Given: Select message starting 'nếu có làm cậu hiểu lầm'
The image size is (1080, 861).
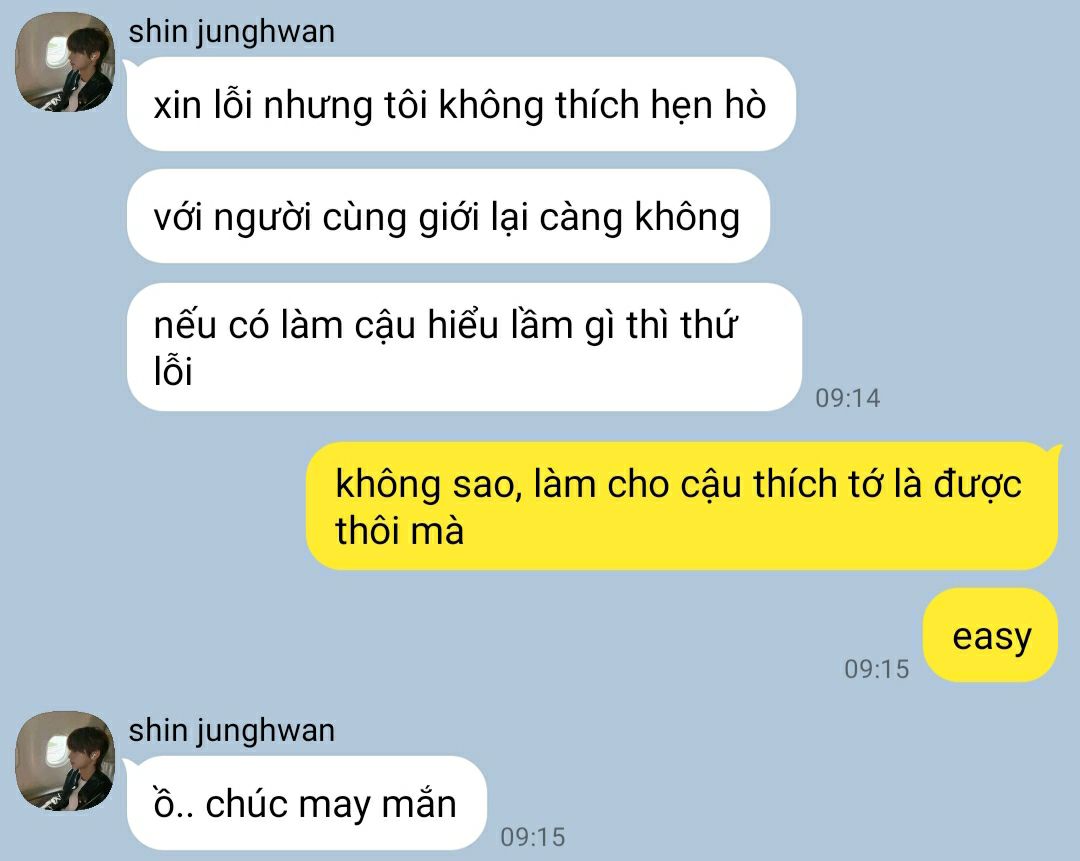Looking at the screenshot, I should (464, 346).
